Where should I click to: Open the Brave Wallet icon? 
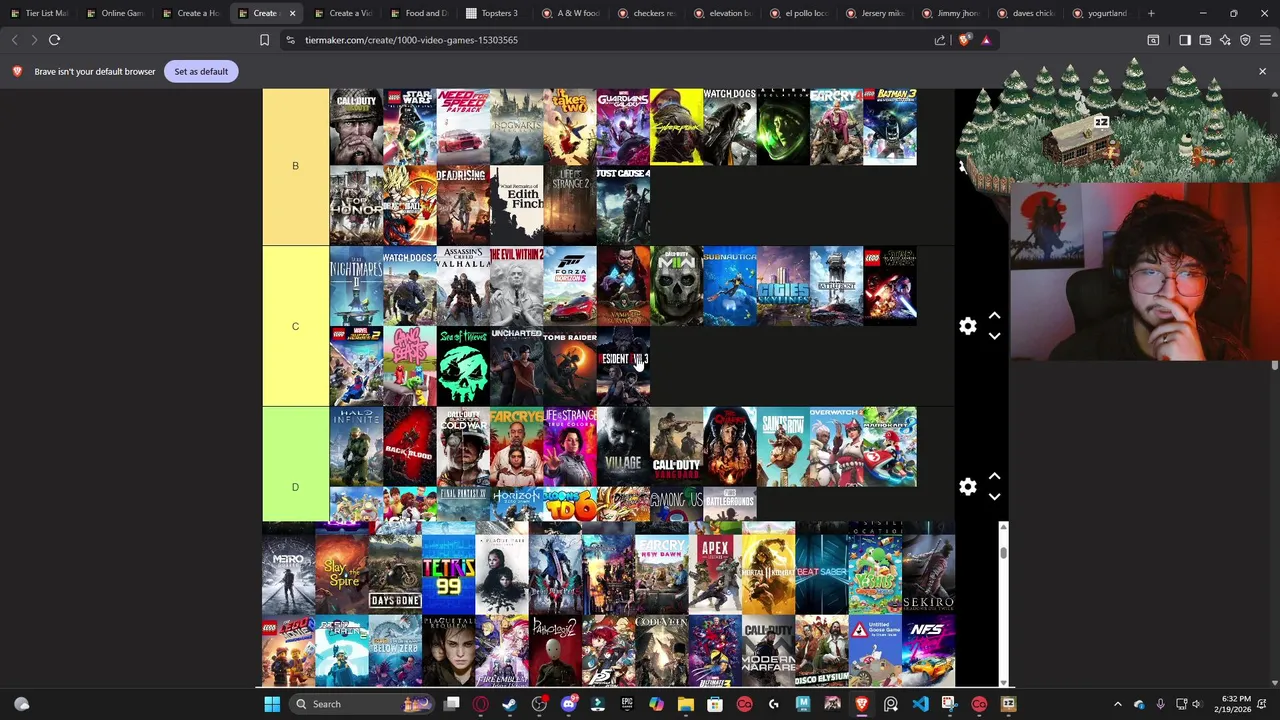point(1205,40)
